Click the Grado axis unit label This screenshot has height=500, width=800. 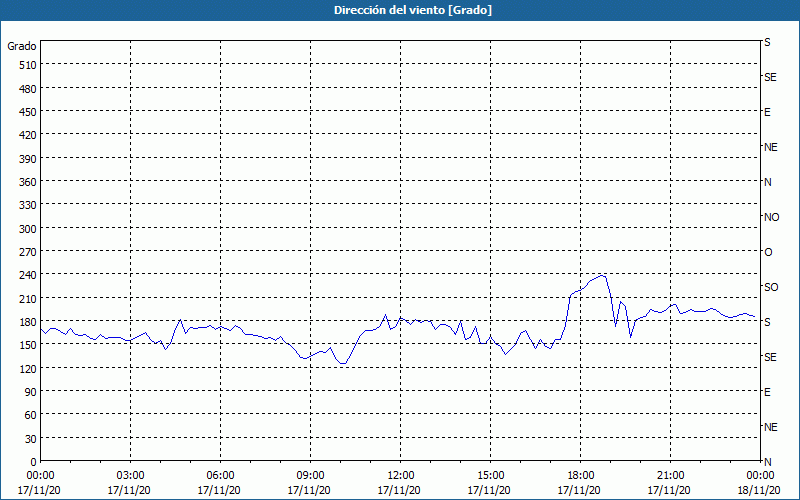[22, 46]
